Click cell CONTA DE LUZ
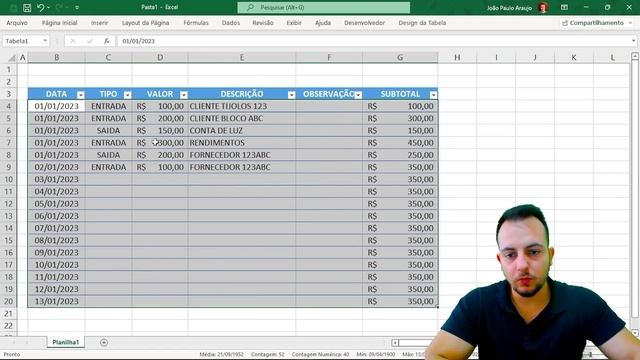The width and height of the screenshot is (640, 360). click(242, 131)
